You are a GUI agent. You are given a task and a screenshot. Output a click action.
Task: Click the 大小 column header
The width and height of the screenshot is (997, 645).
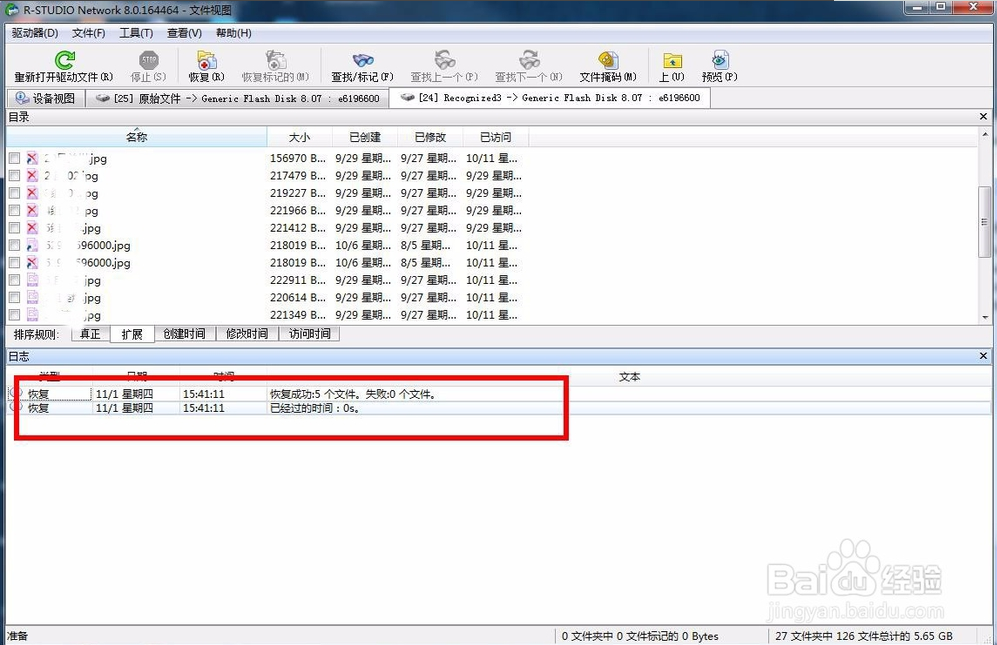point(299,137)
